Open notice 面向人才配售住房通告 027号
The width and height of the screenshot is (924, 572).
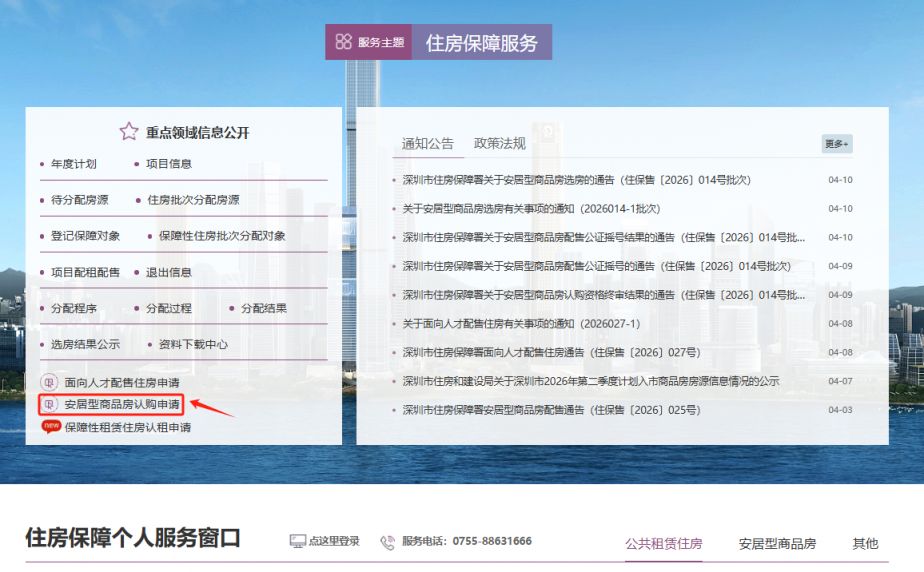coord(551,352)
